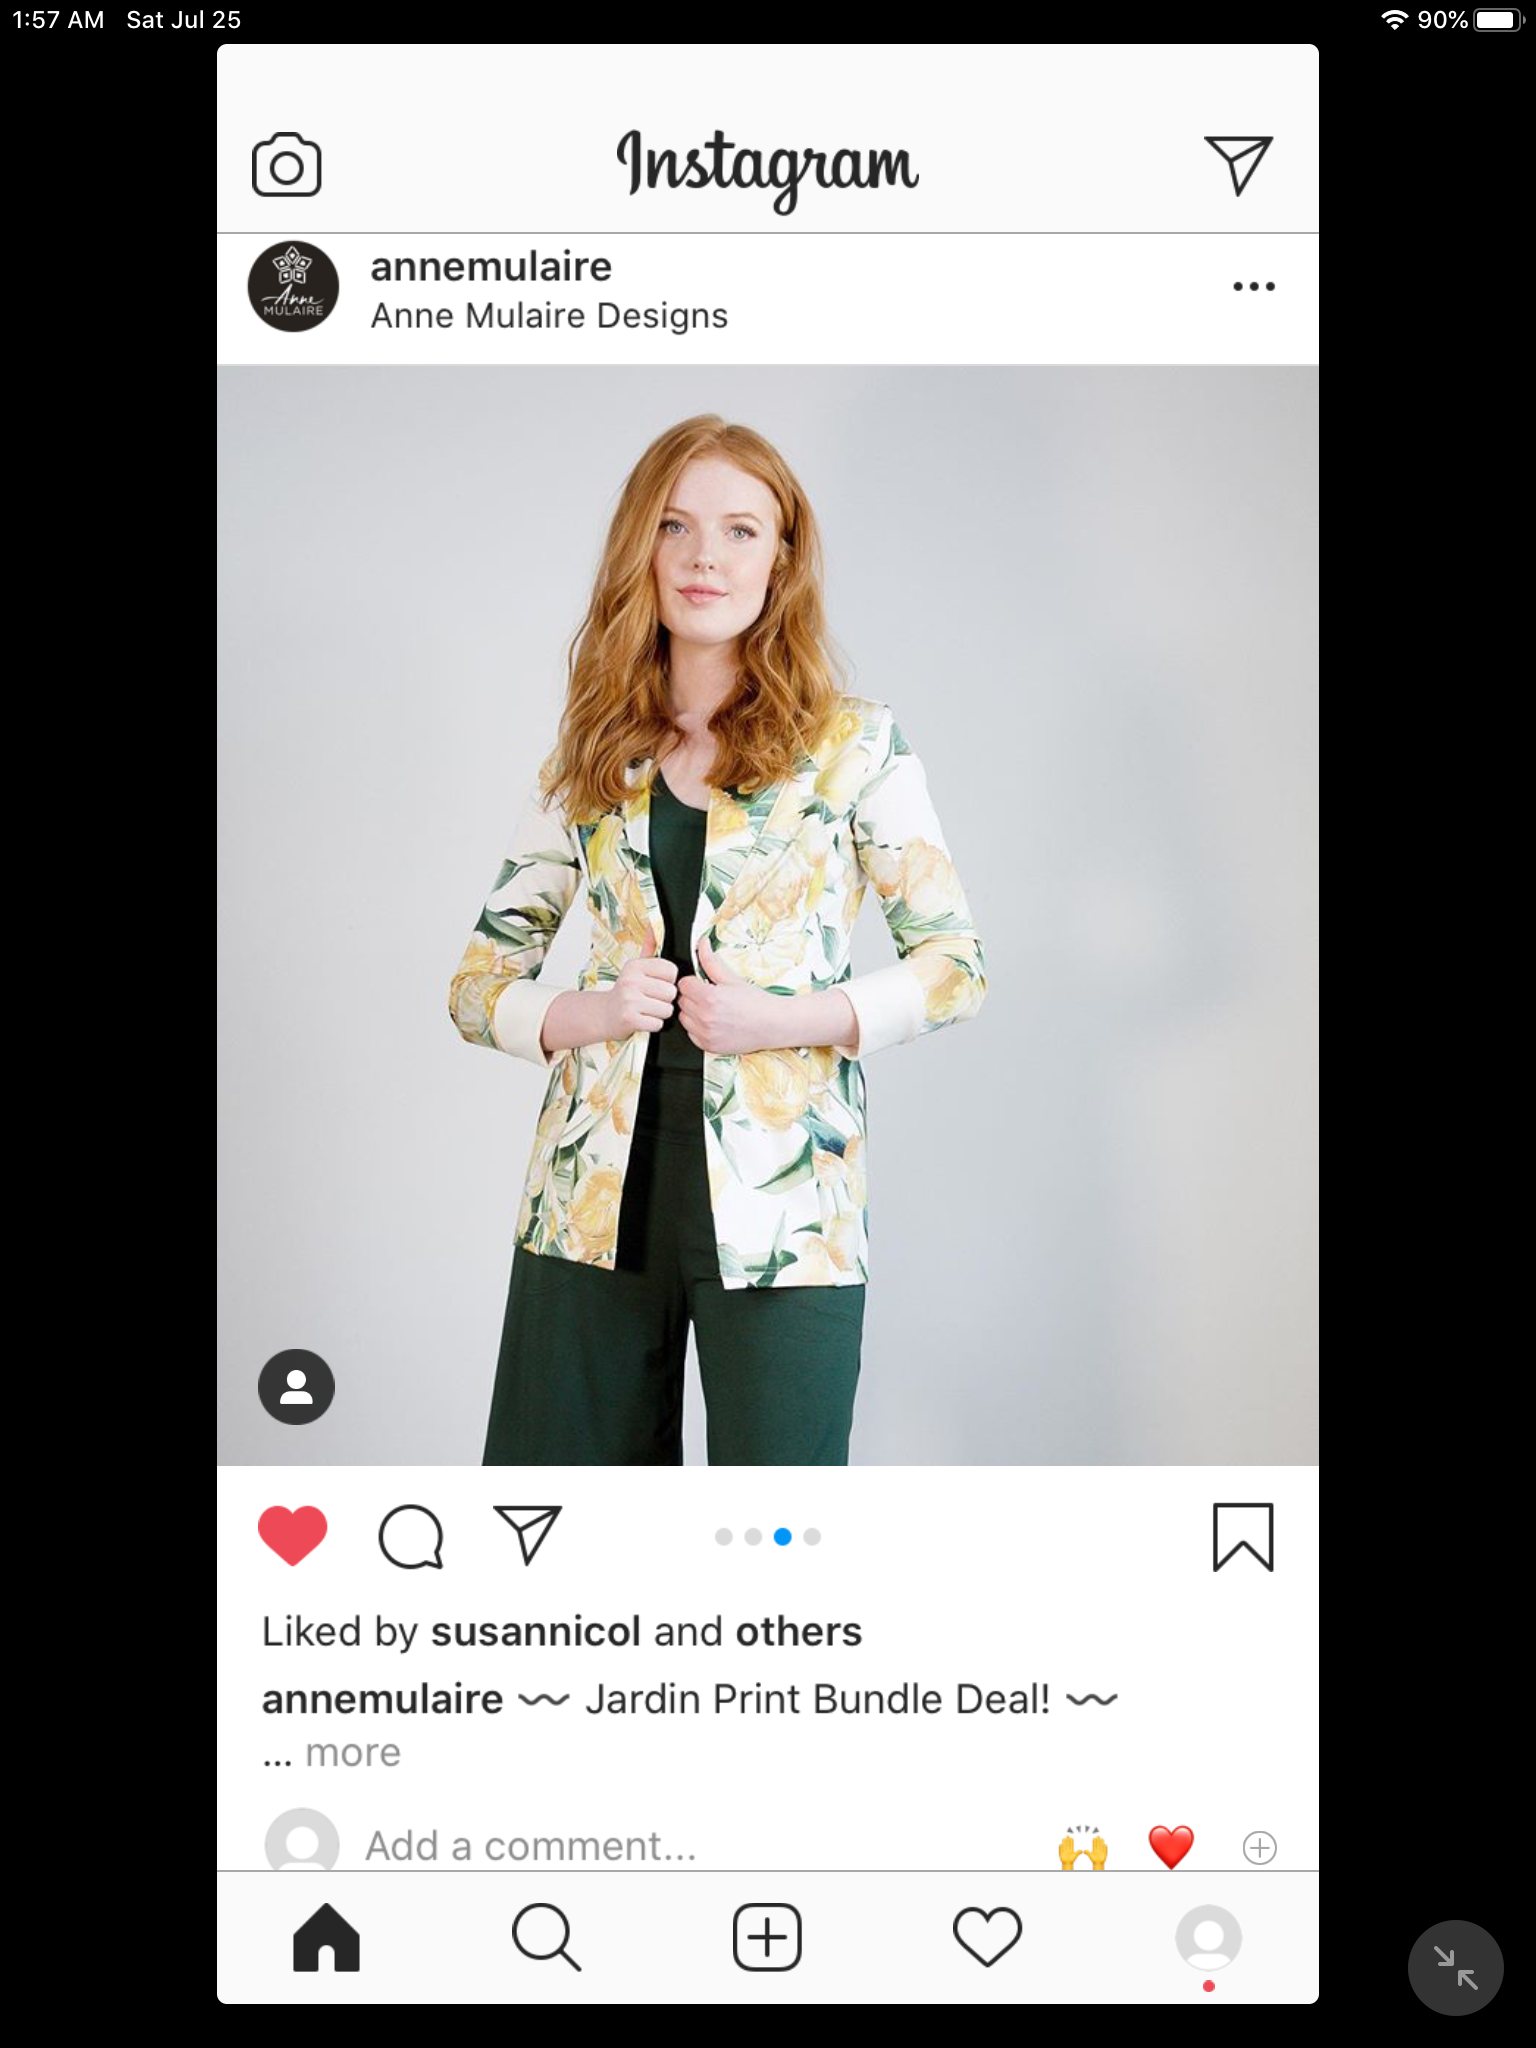Open the three-dot post options menu
The image size is (1536, 2048).
1254,287
